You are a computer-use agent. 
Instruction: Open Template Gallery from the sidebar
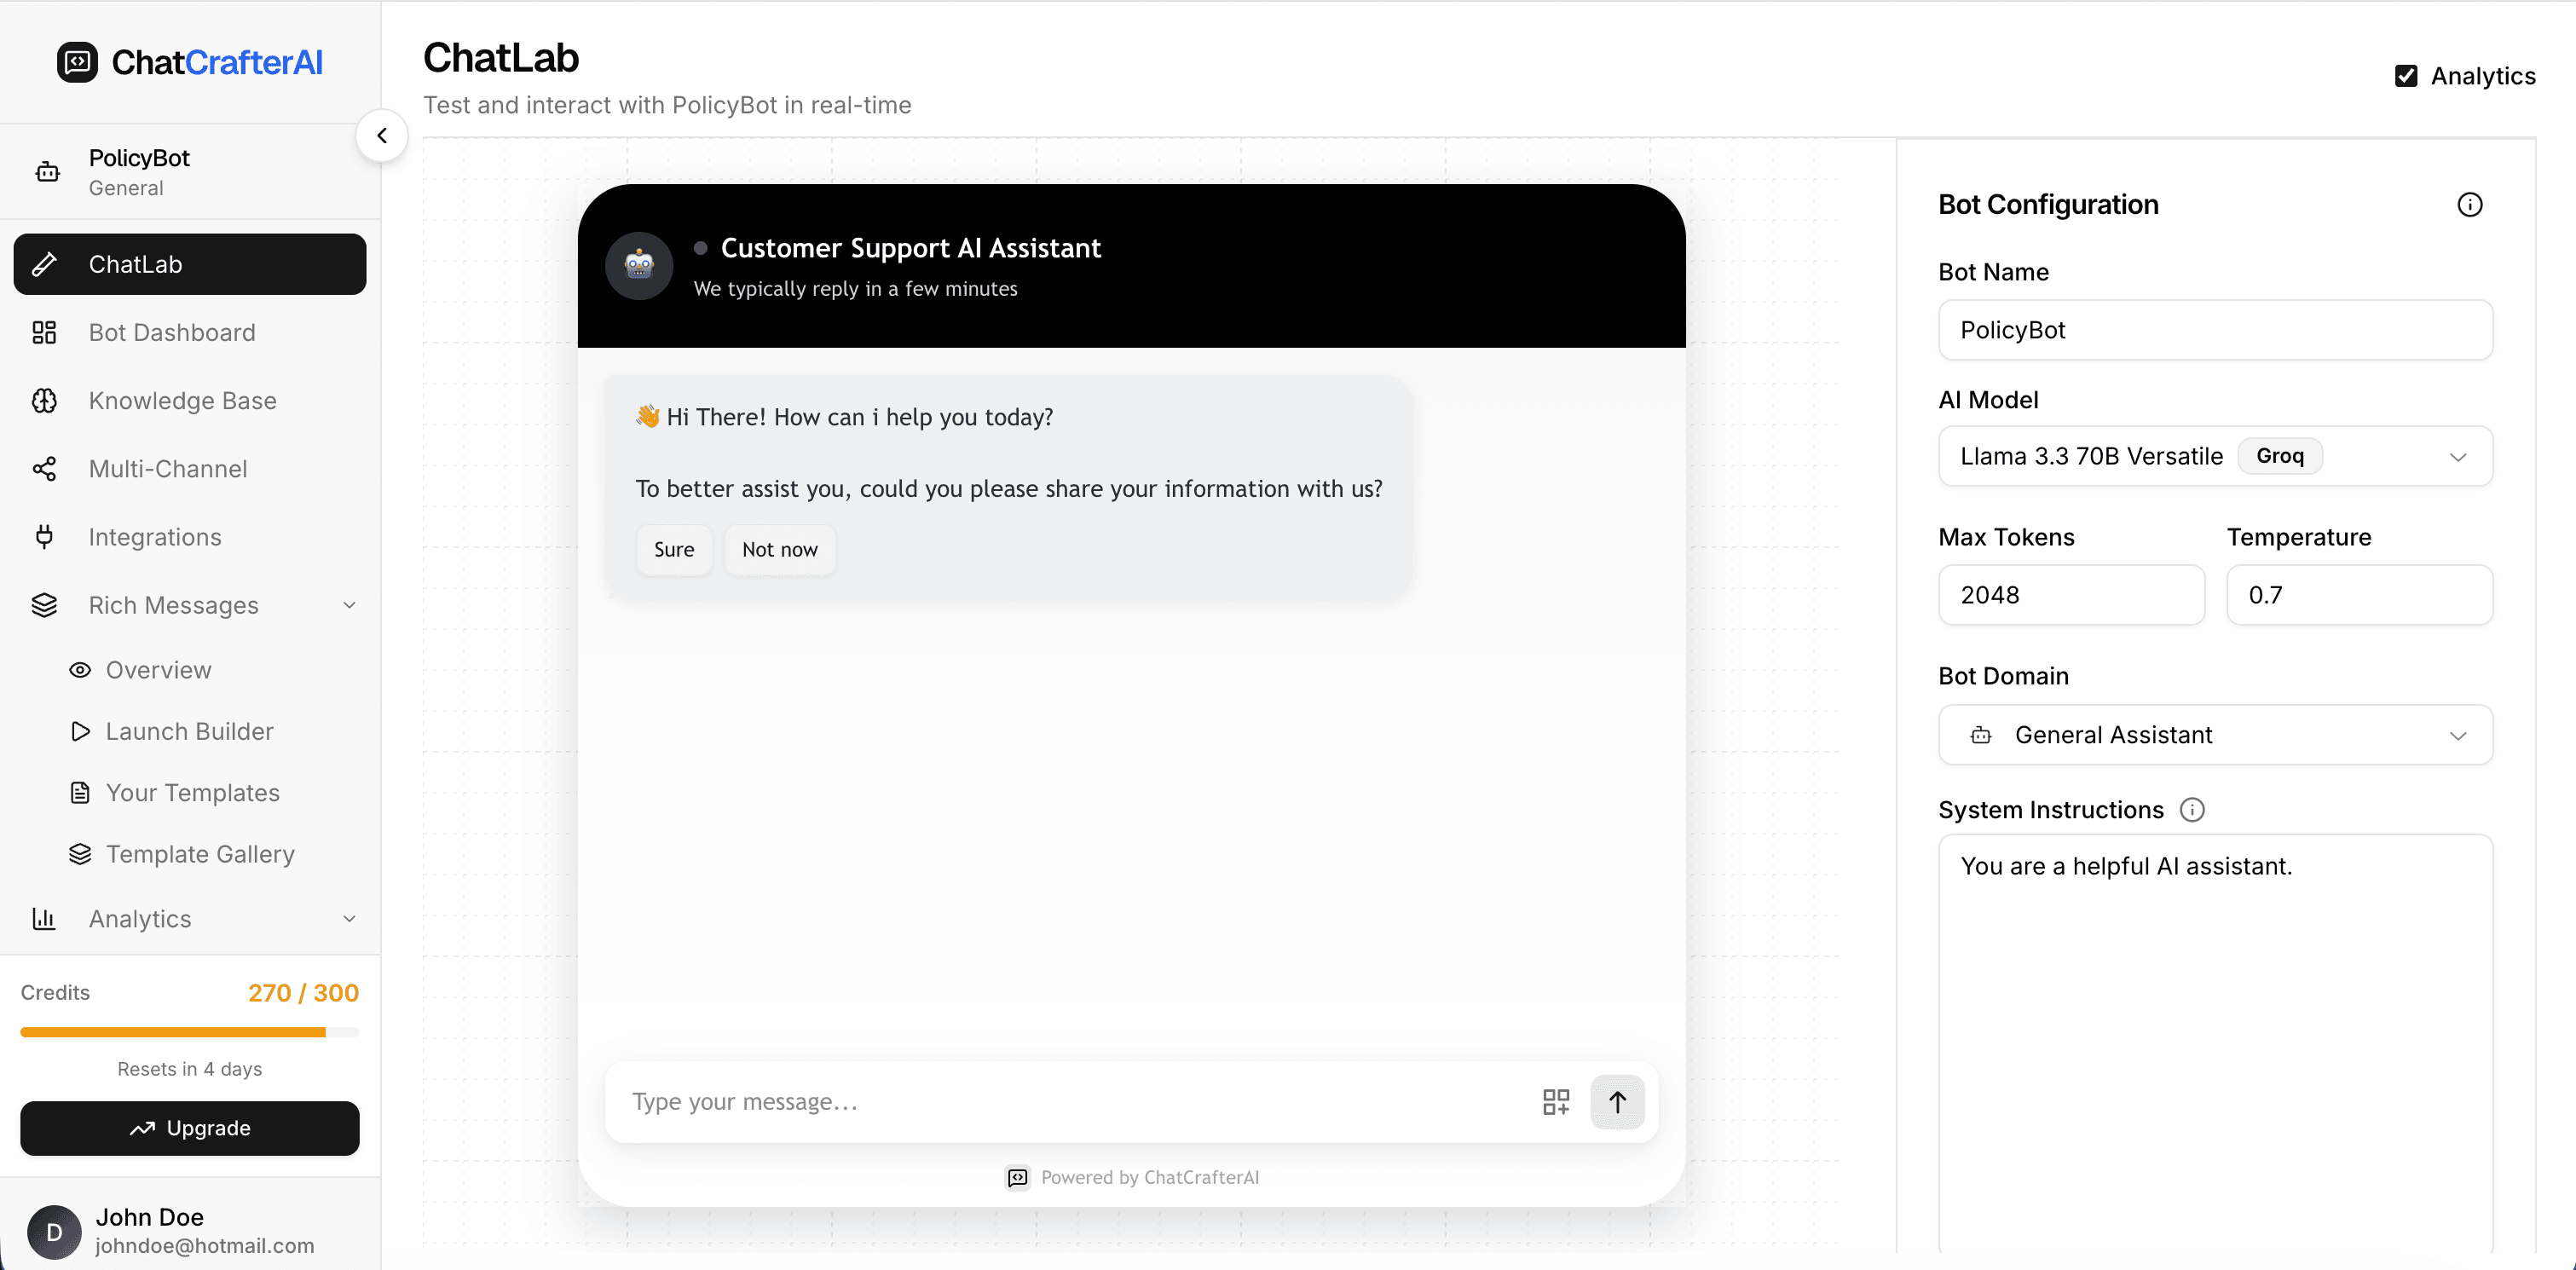[x=200, y=854]
